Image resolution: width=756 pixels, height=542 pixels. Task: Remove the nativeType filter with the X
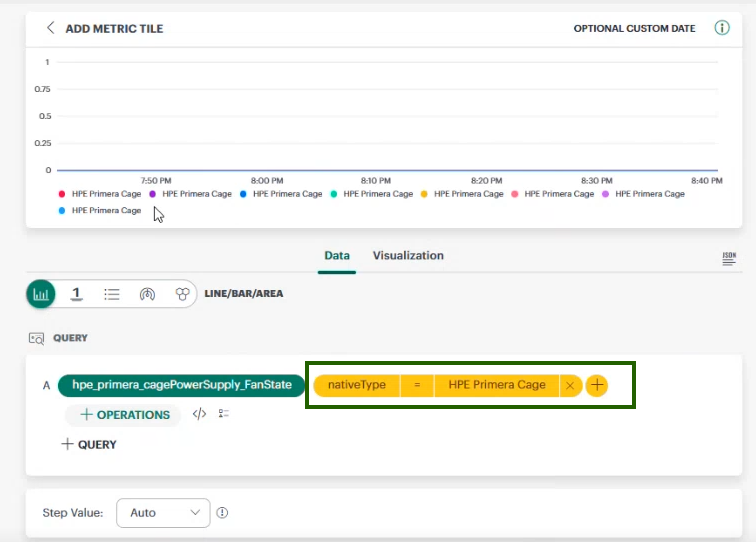point(570,385)
